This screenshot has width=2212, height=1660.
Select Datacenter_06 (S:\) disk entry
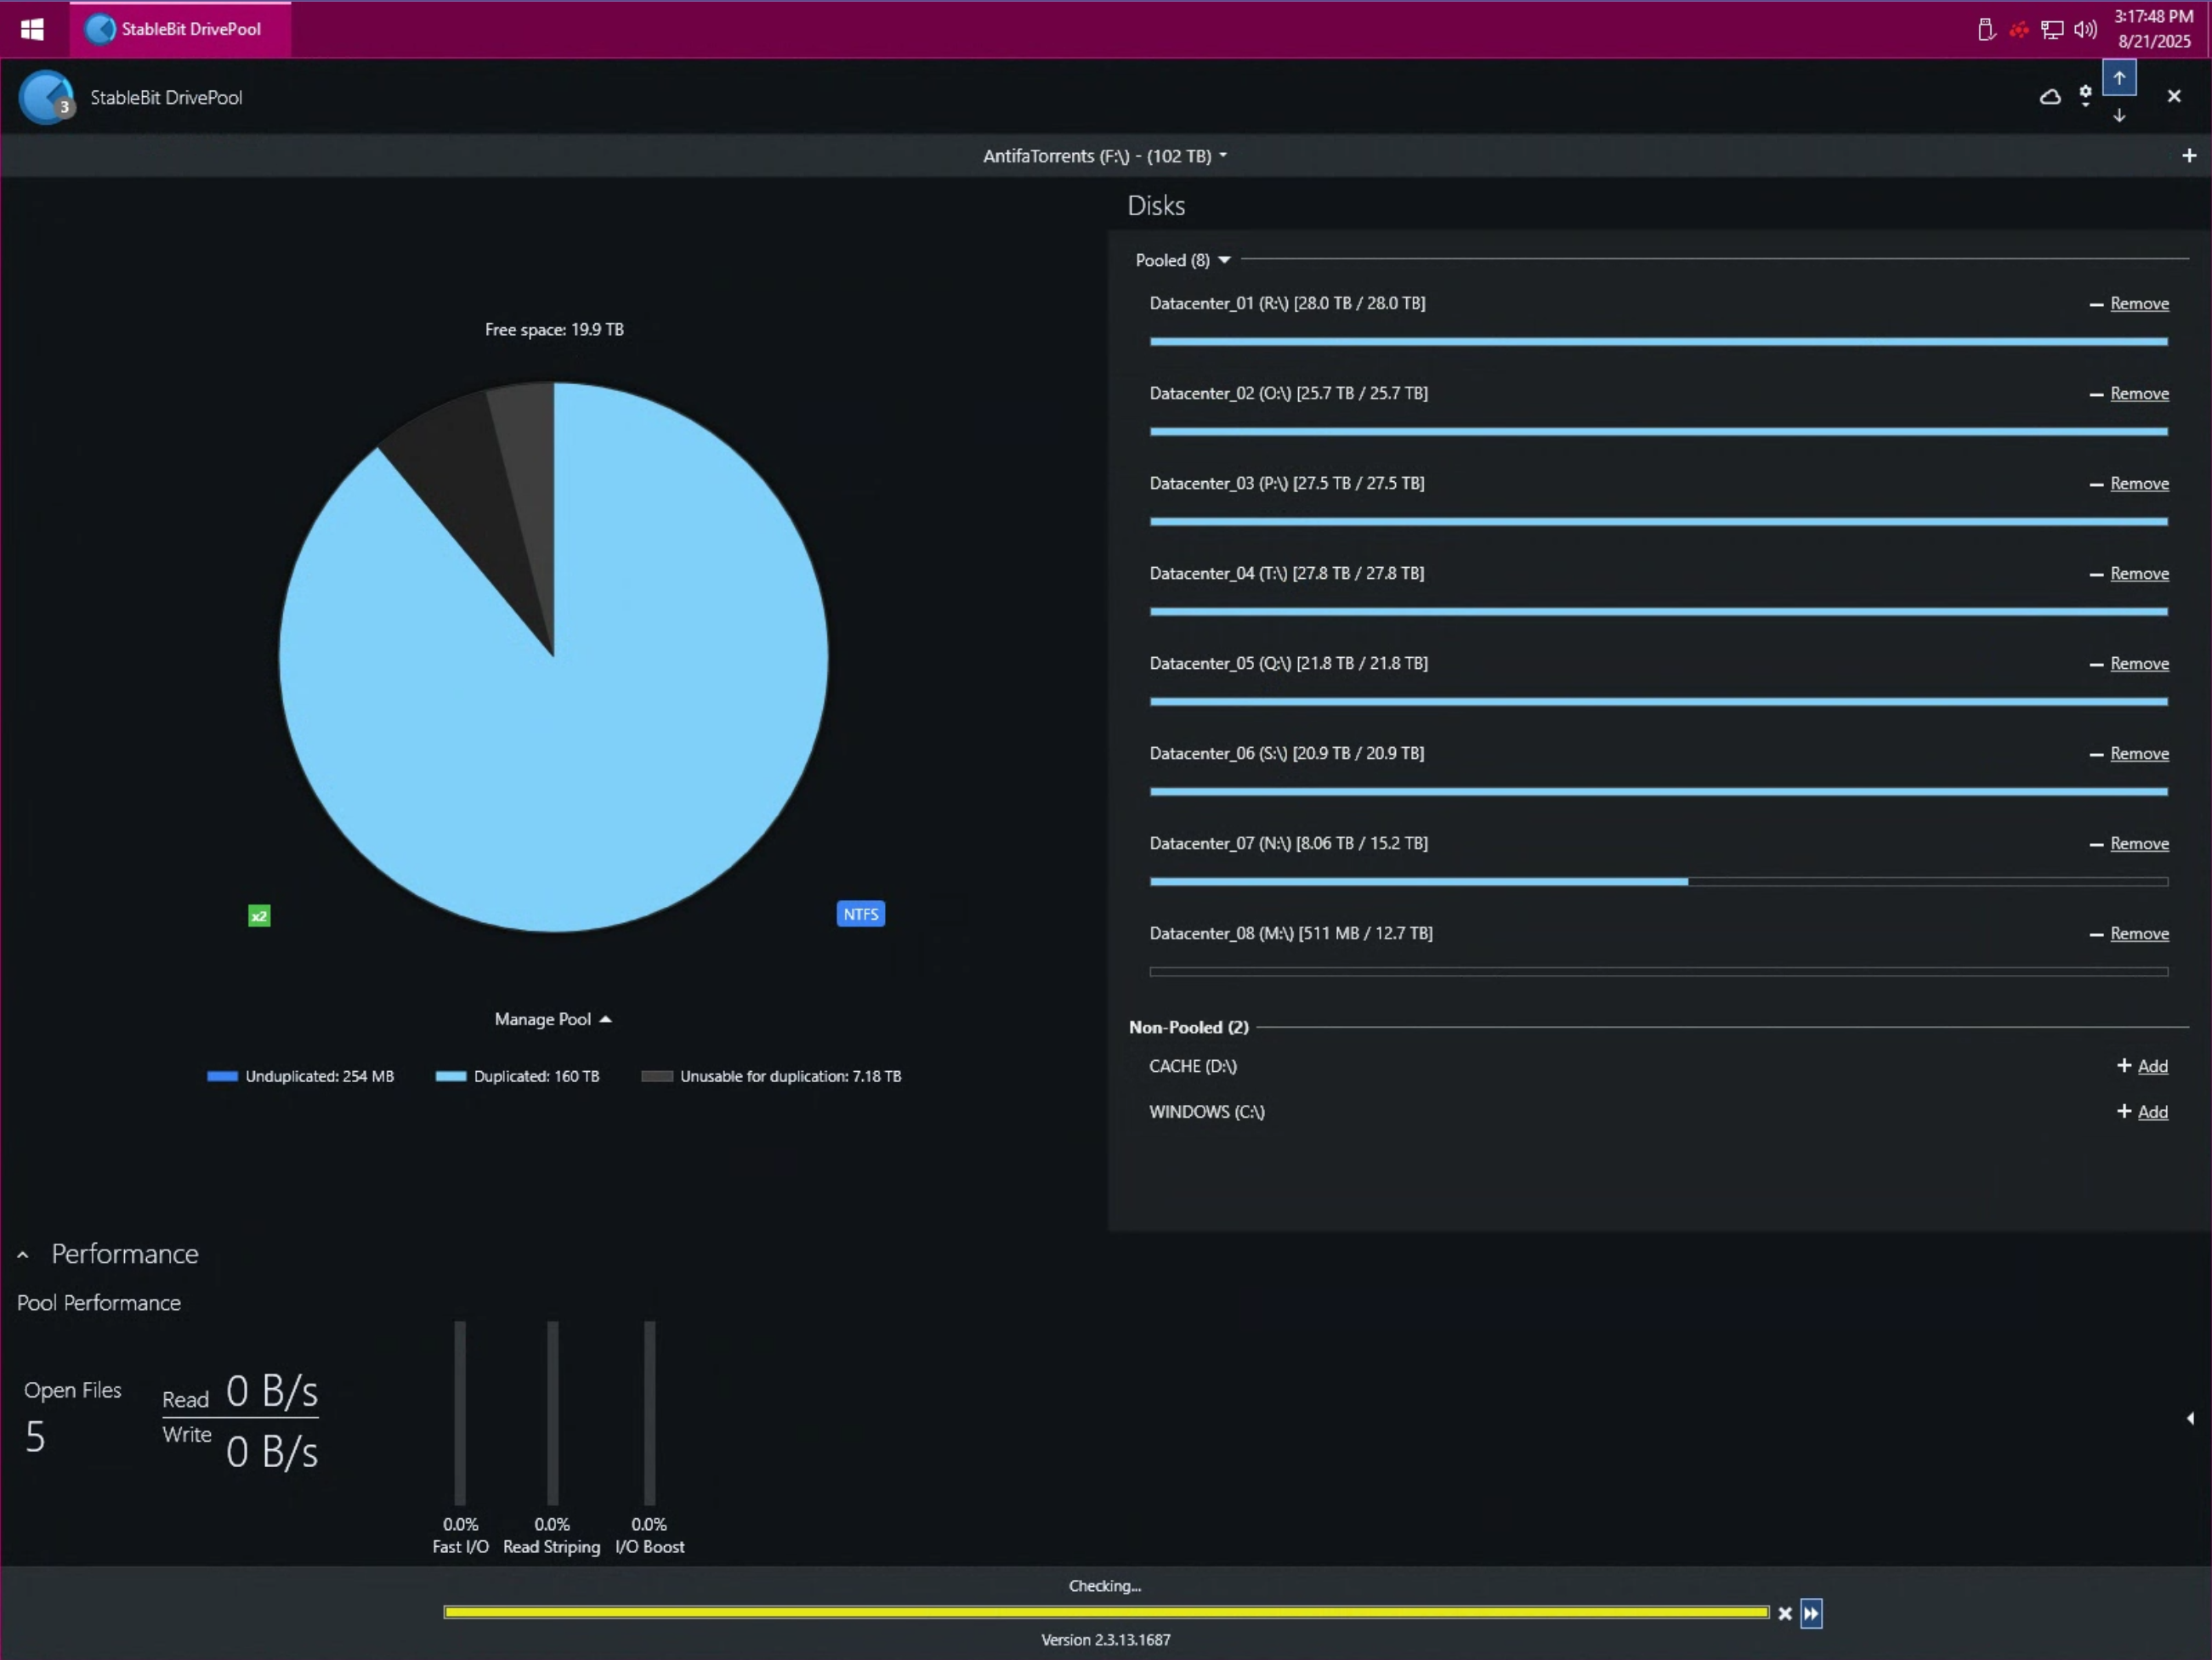point(1287,753)
